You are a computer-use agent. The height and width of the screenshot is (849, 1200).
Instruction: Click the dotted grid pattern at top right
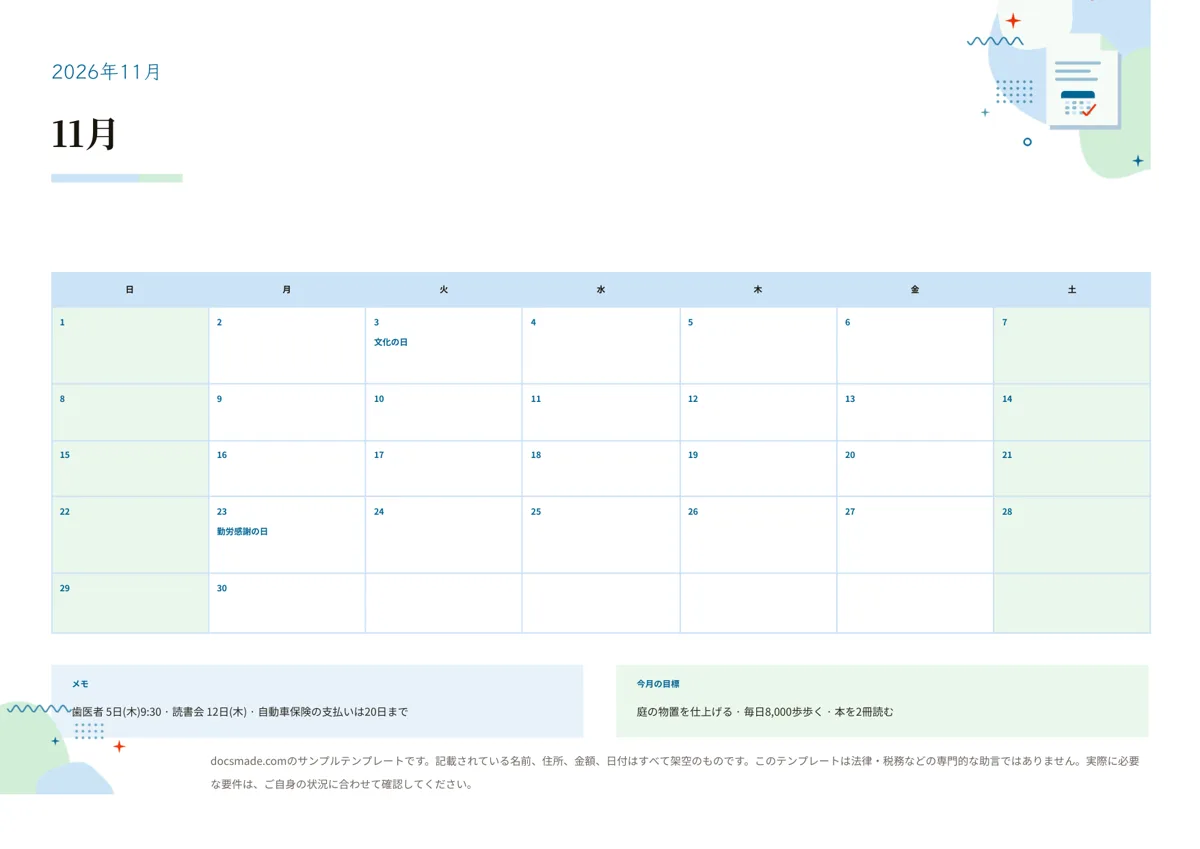click(1015, 92)
